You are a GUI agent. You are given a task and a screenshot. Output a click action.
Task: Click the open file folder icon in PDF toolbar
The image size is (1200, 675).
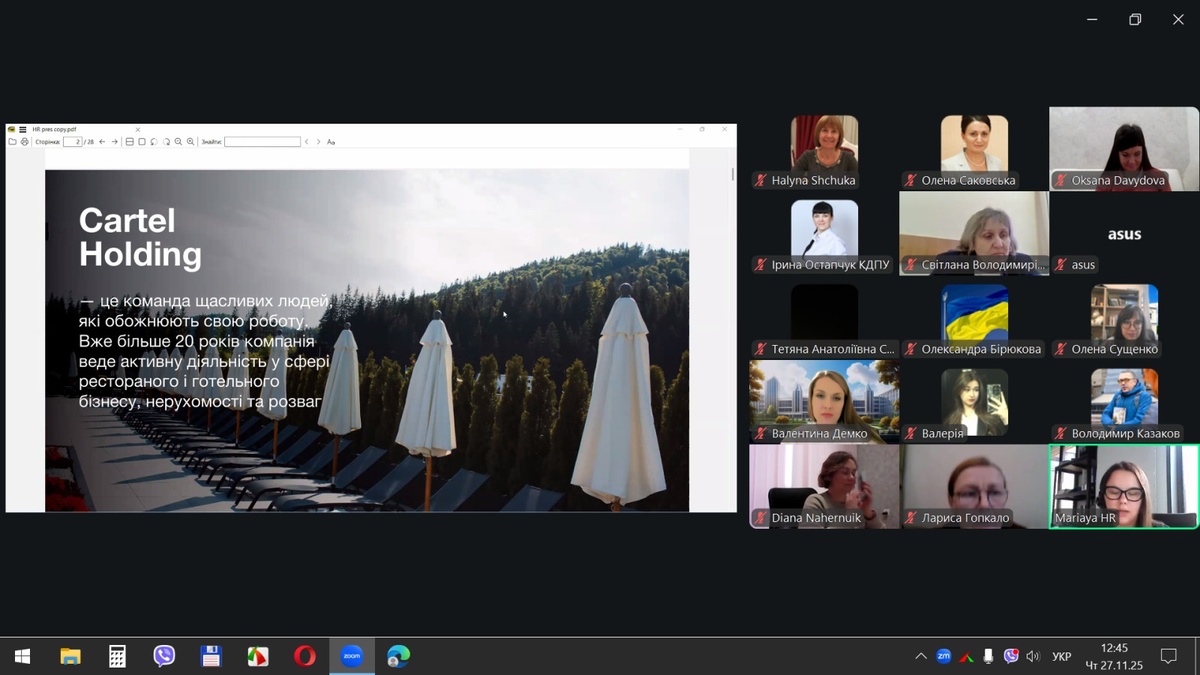coord(13,142)
